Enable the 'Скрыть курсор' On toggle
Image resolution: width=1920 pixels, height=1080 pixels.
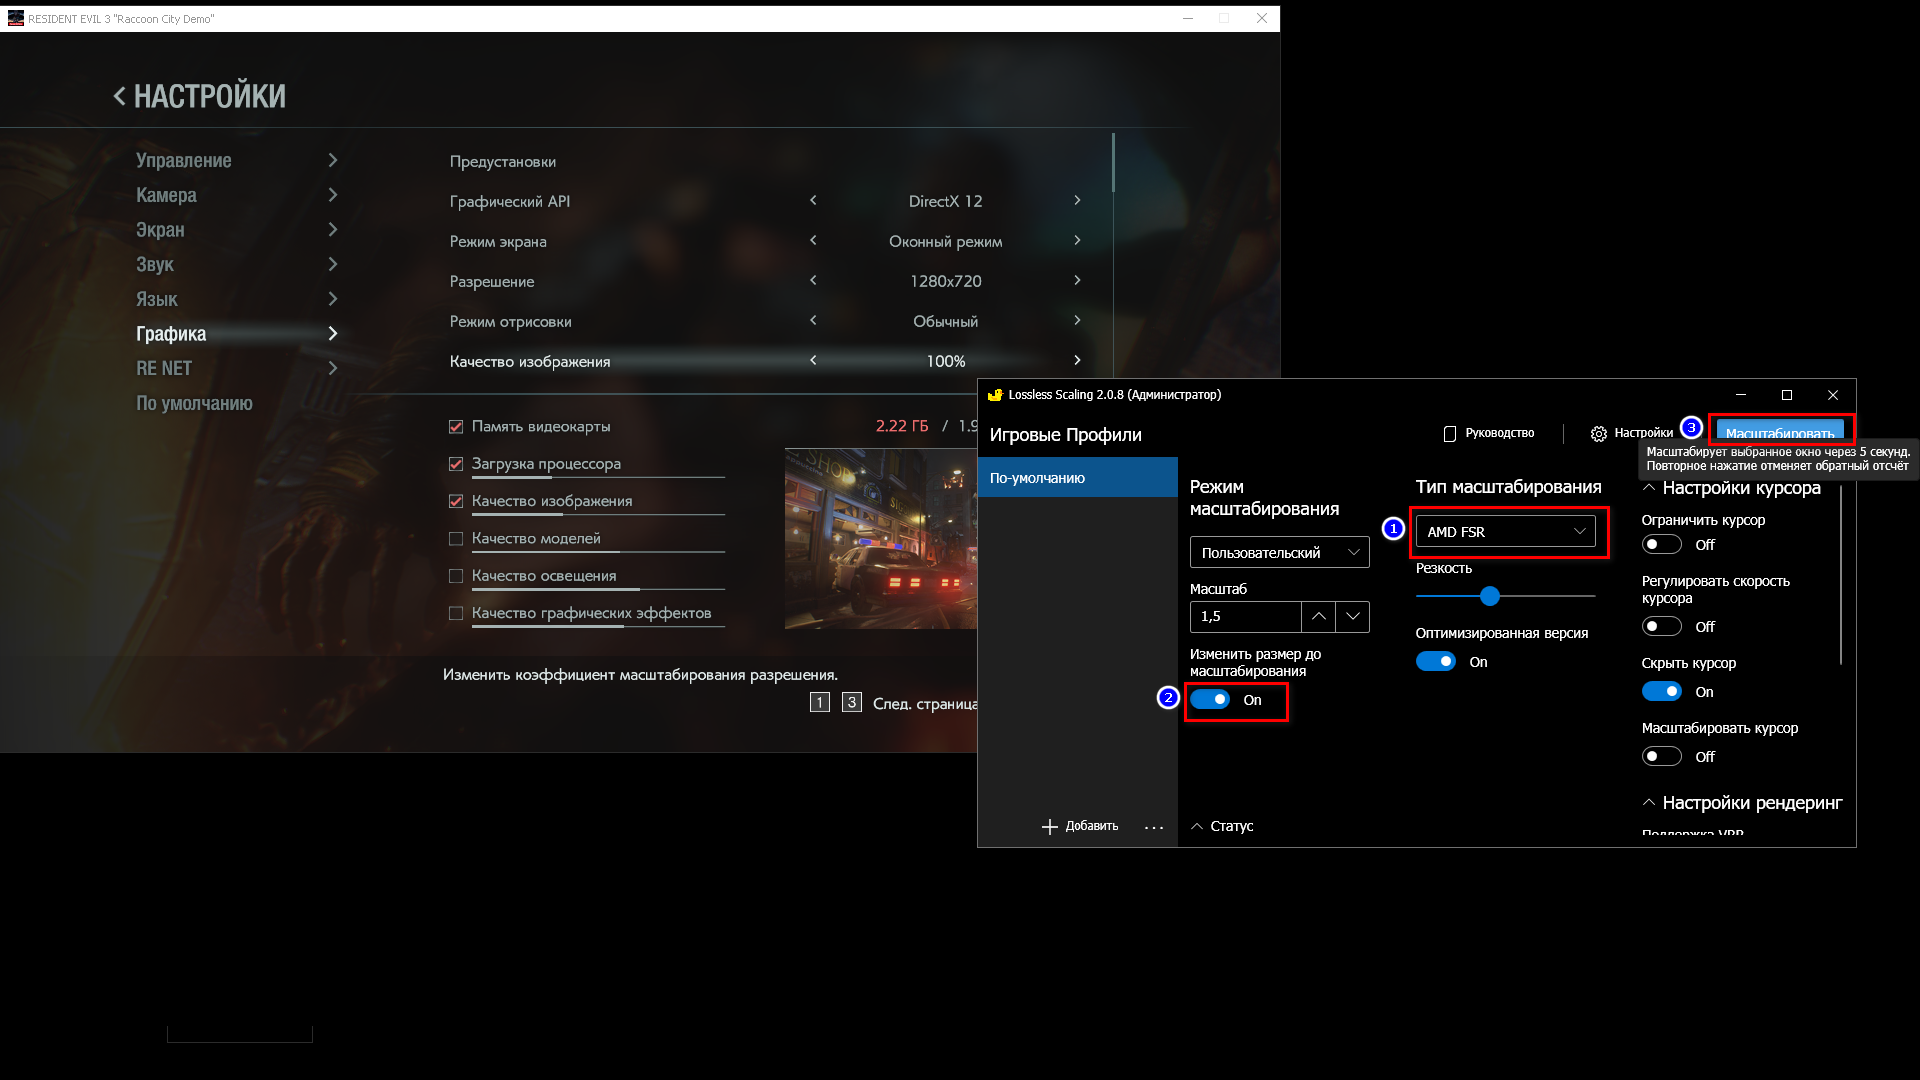tap(1662, 691)
